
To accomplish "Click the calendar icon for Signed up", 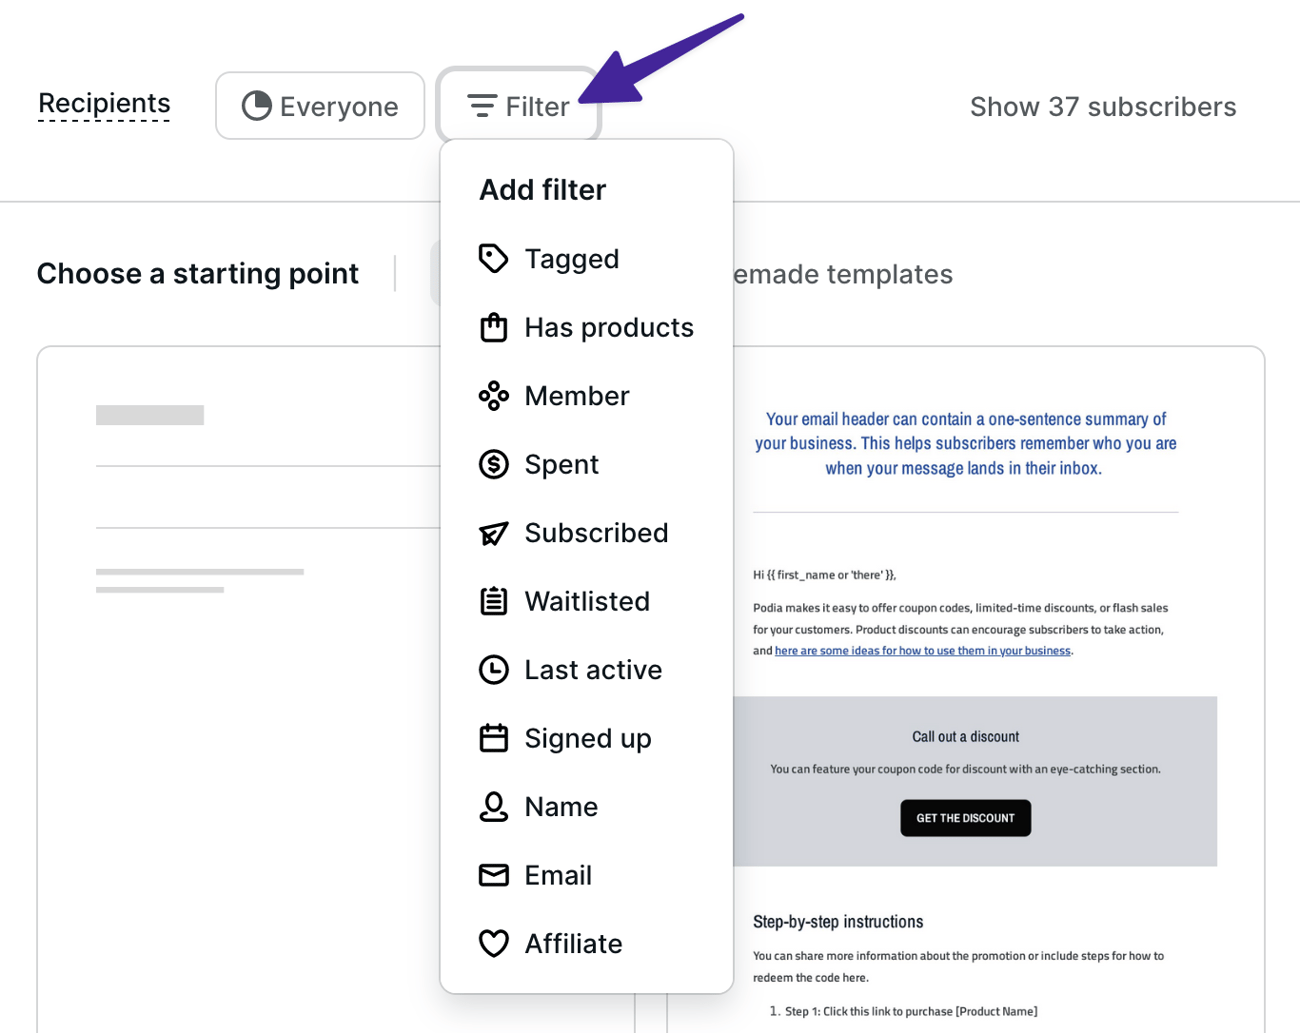I will [493, 738].
